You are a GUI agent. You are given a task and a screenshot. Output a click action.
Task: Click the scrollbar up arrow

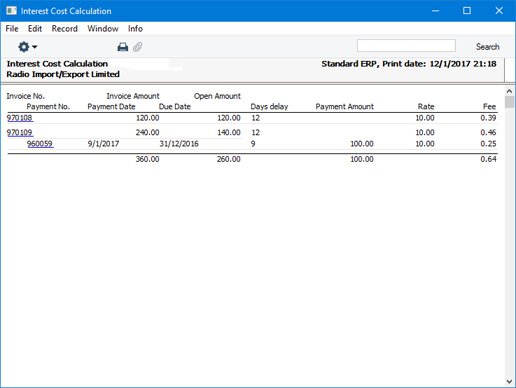[509, 91]
